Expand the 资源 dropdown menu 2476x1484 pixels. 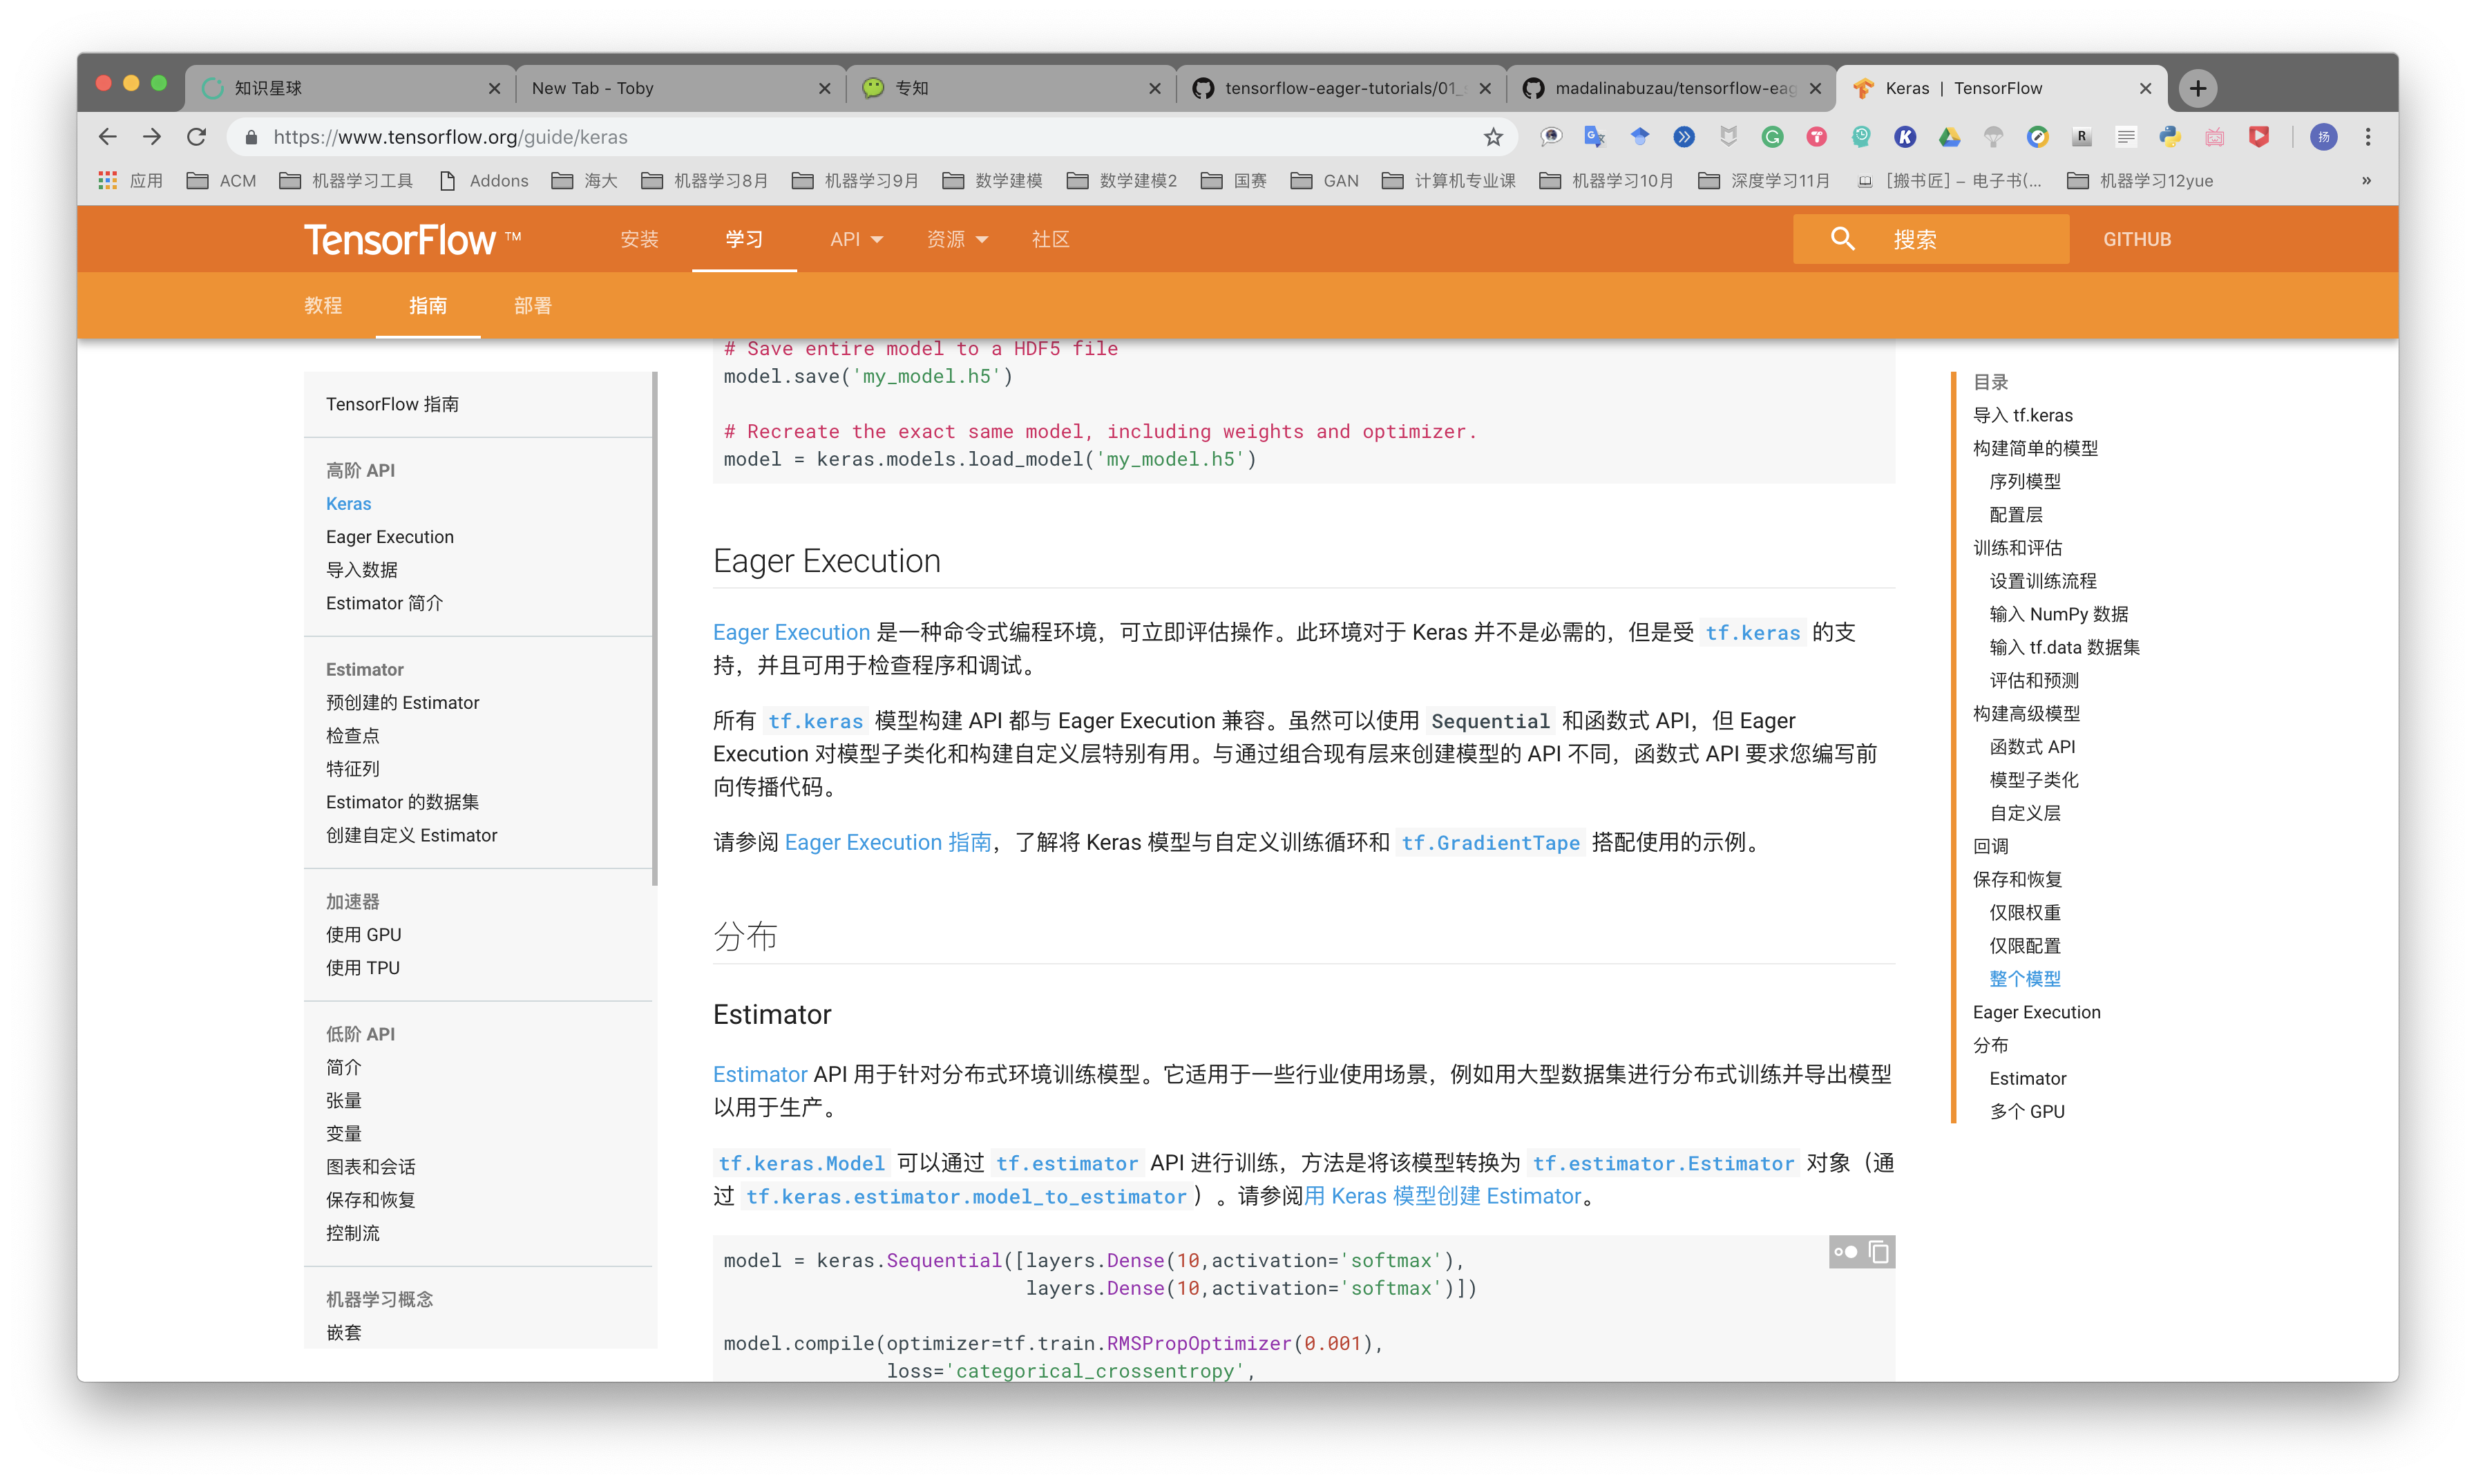point(957,239)
